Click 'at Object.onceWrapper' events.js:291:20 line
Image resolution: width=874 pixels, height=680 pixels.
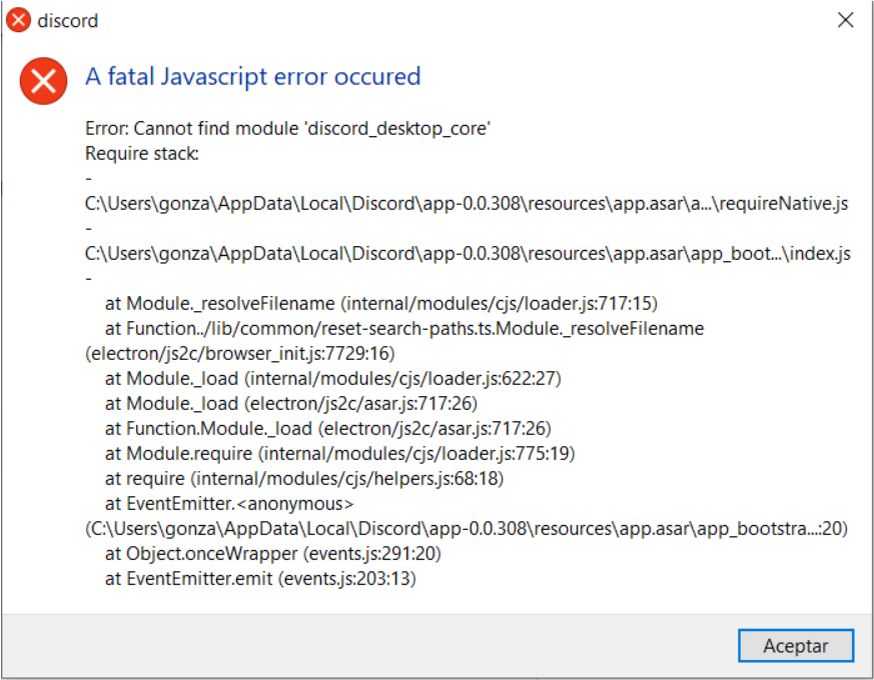(x=273, y=553)
